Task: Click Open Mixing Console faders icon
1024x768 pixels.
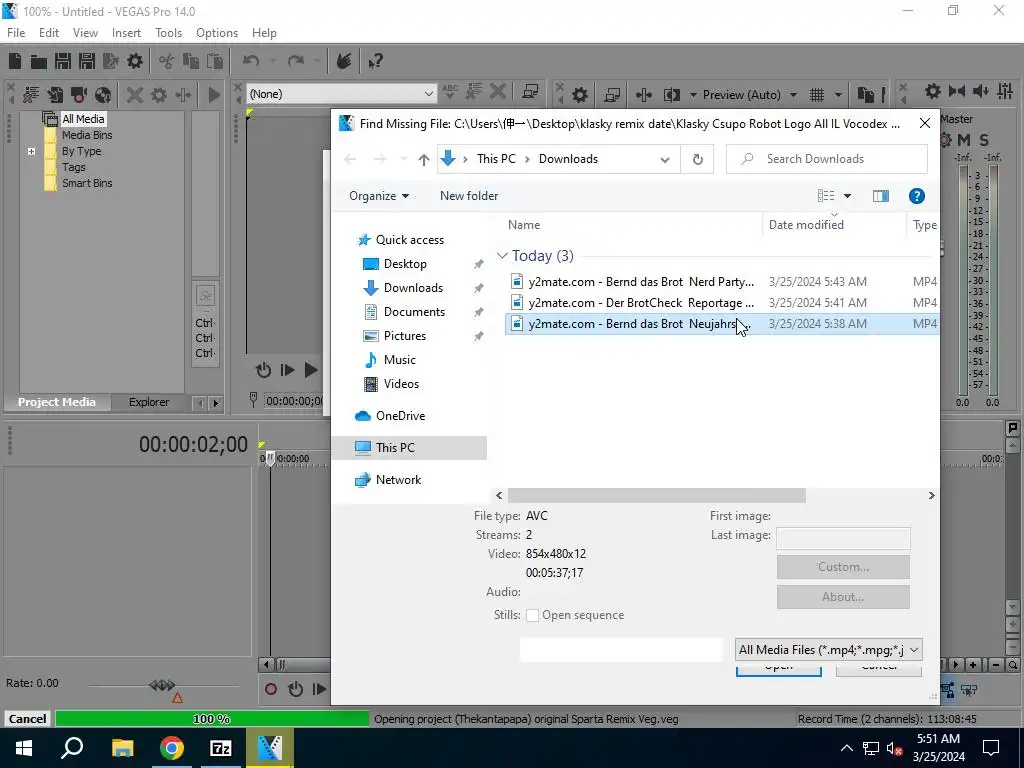Action: coord(1005,91)
